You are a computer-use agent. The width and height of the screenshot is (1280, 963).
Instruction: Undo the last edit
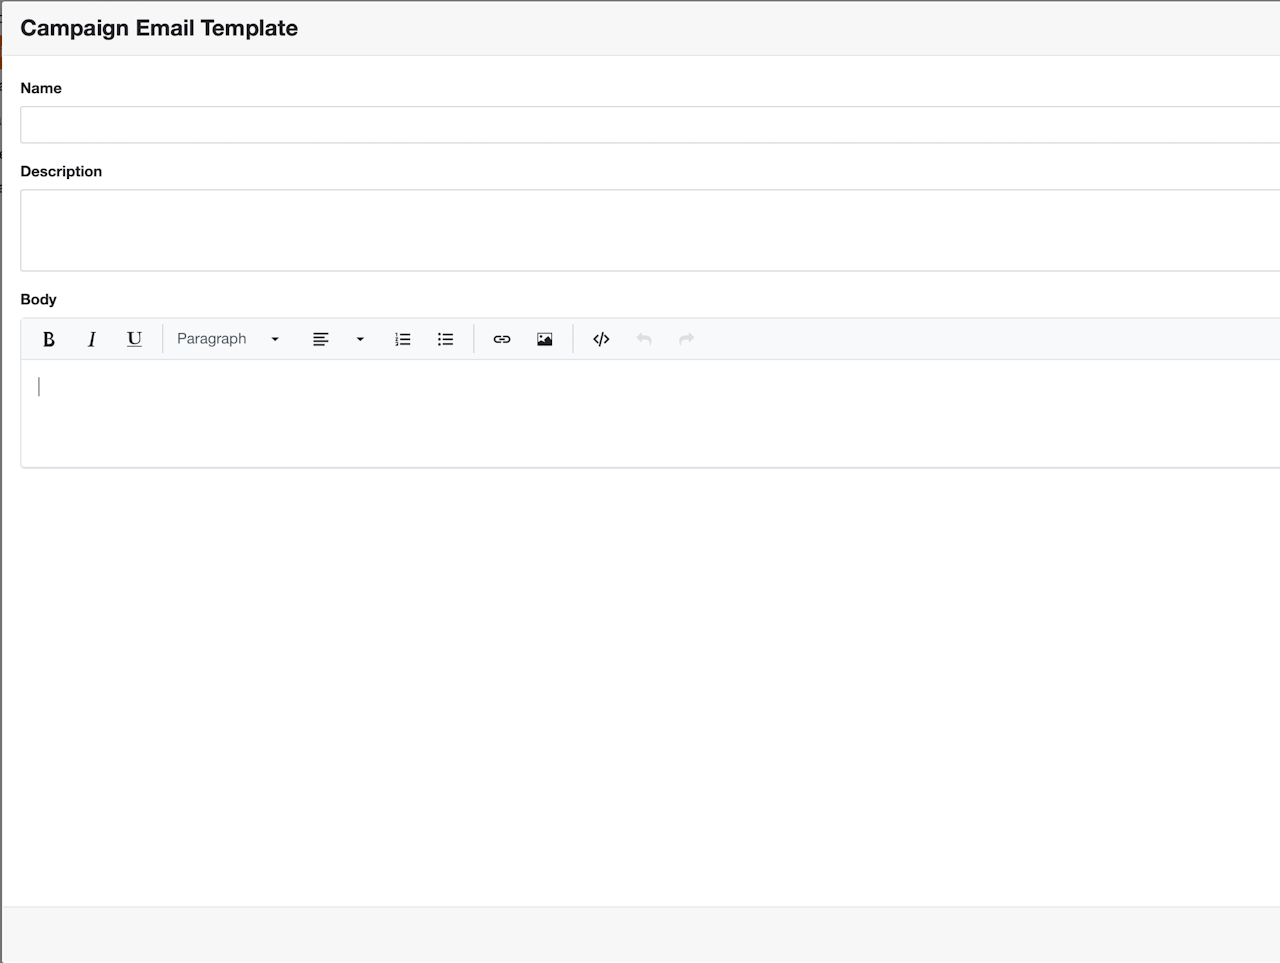point(644,339)
